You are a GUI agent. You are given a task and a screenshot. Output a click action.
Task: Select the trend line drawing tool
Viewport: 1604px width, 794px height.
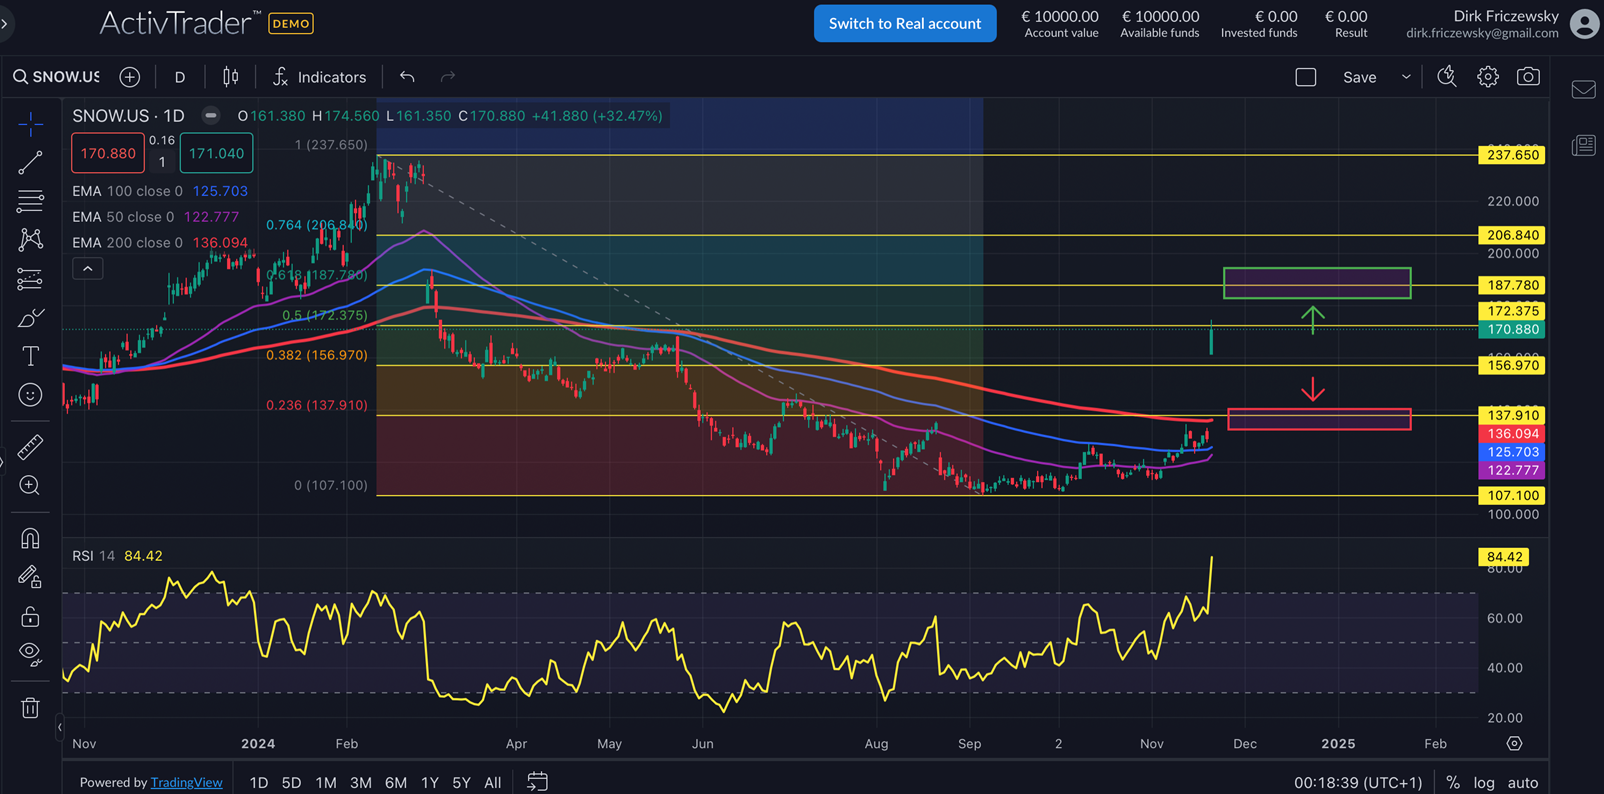click(30, 162)
